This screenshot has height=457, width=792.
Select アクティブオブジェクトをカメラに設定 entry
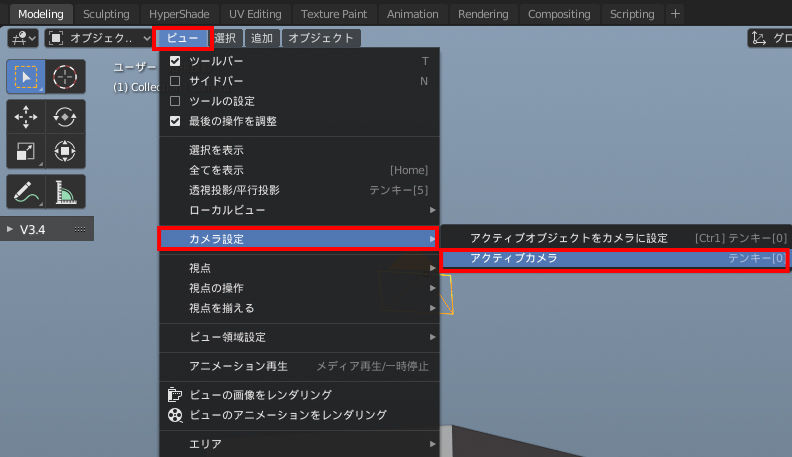click(614, 238)
